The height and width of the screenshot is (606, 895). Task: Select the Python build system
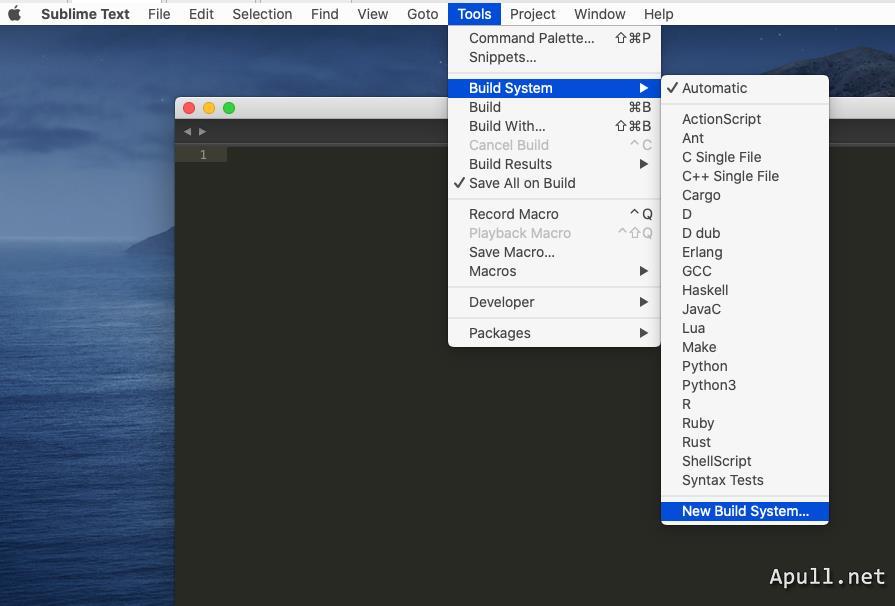pyautogui.click(x=745, y=366)
